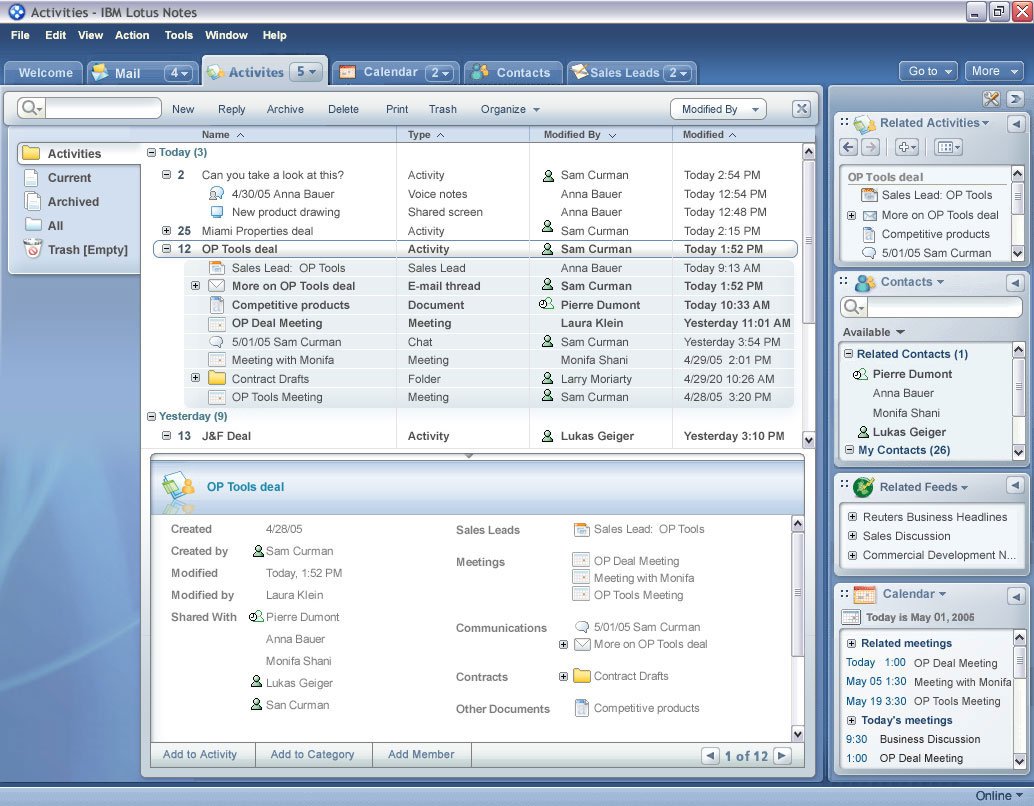Switch to the Sales Leads tab

pos(624,73)
